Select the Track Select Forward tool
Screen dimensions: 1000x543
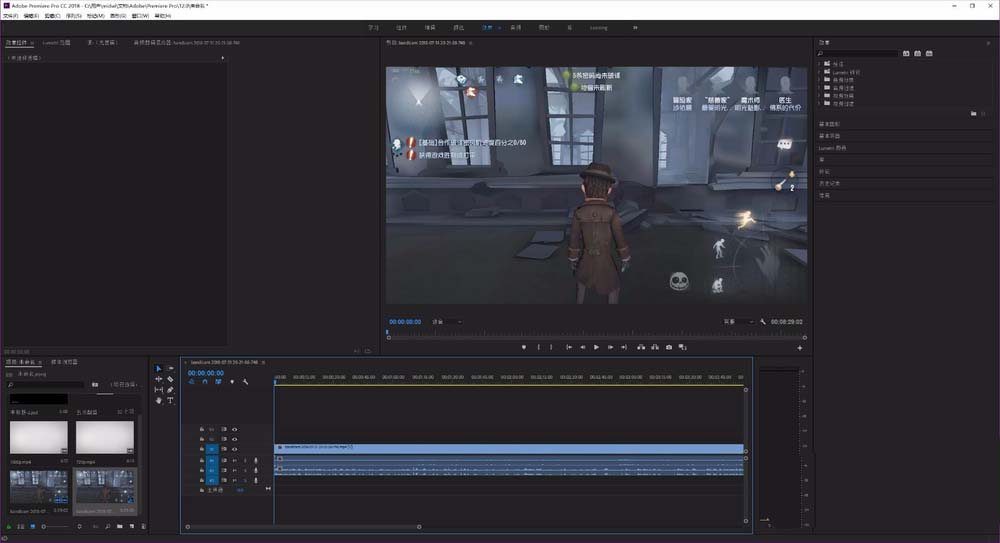tap(170, 369)
